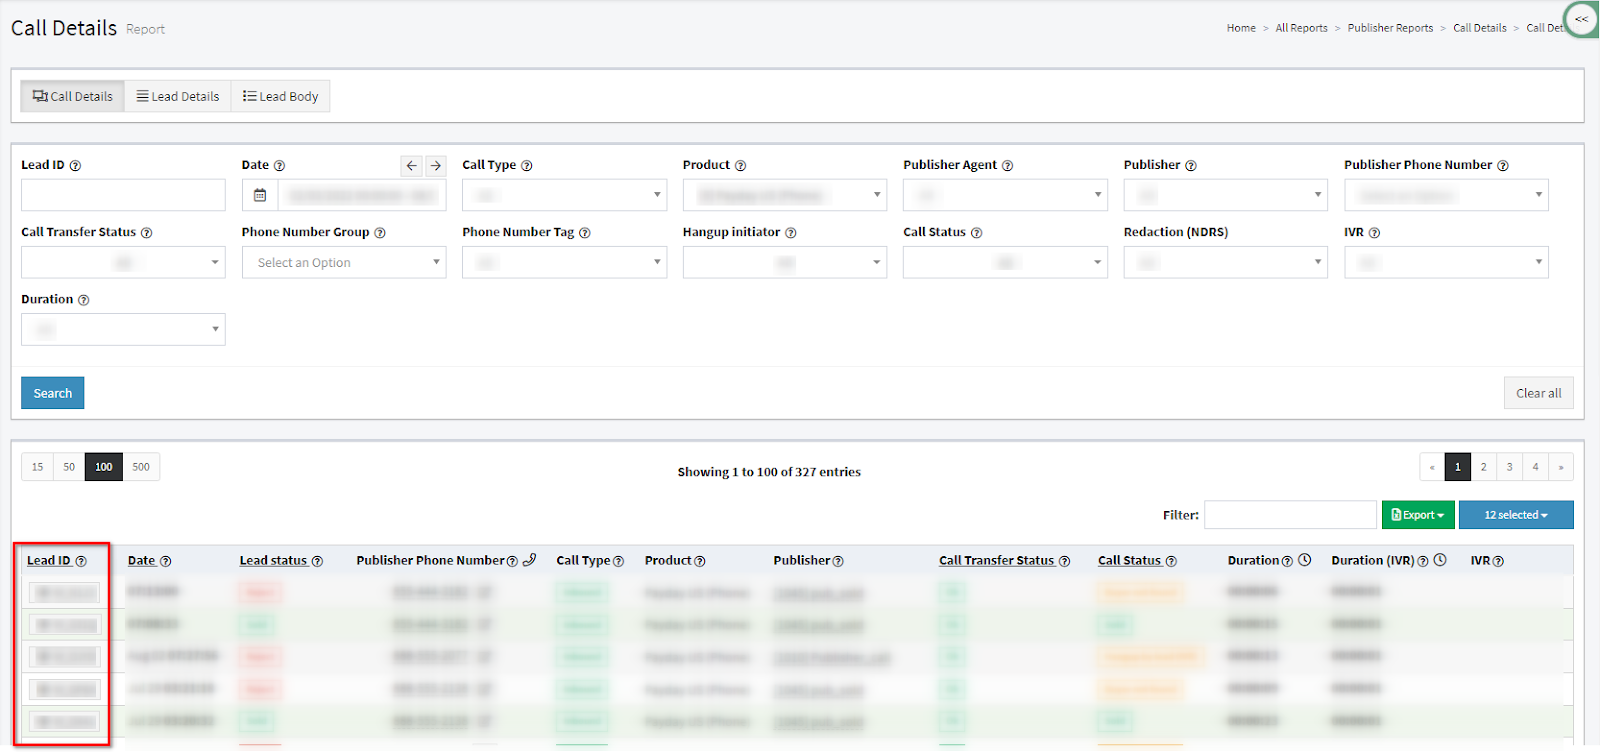Click help icon beside Hangup initiator label
The image size is (1600, 752).
(x=791, y=233)
